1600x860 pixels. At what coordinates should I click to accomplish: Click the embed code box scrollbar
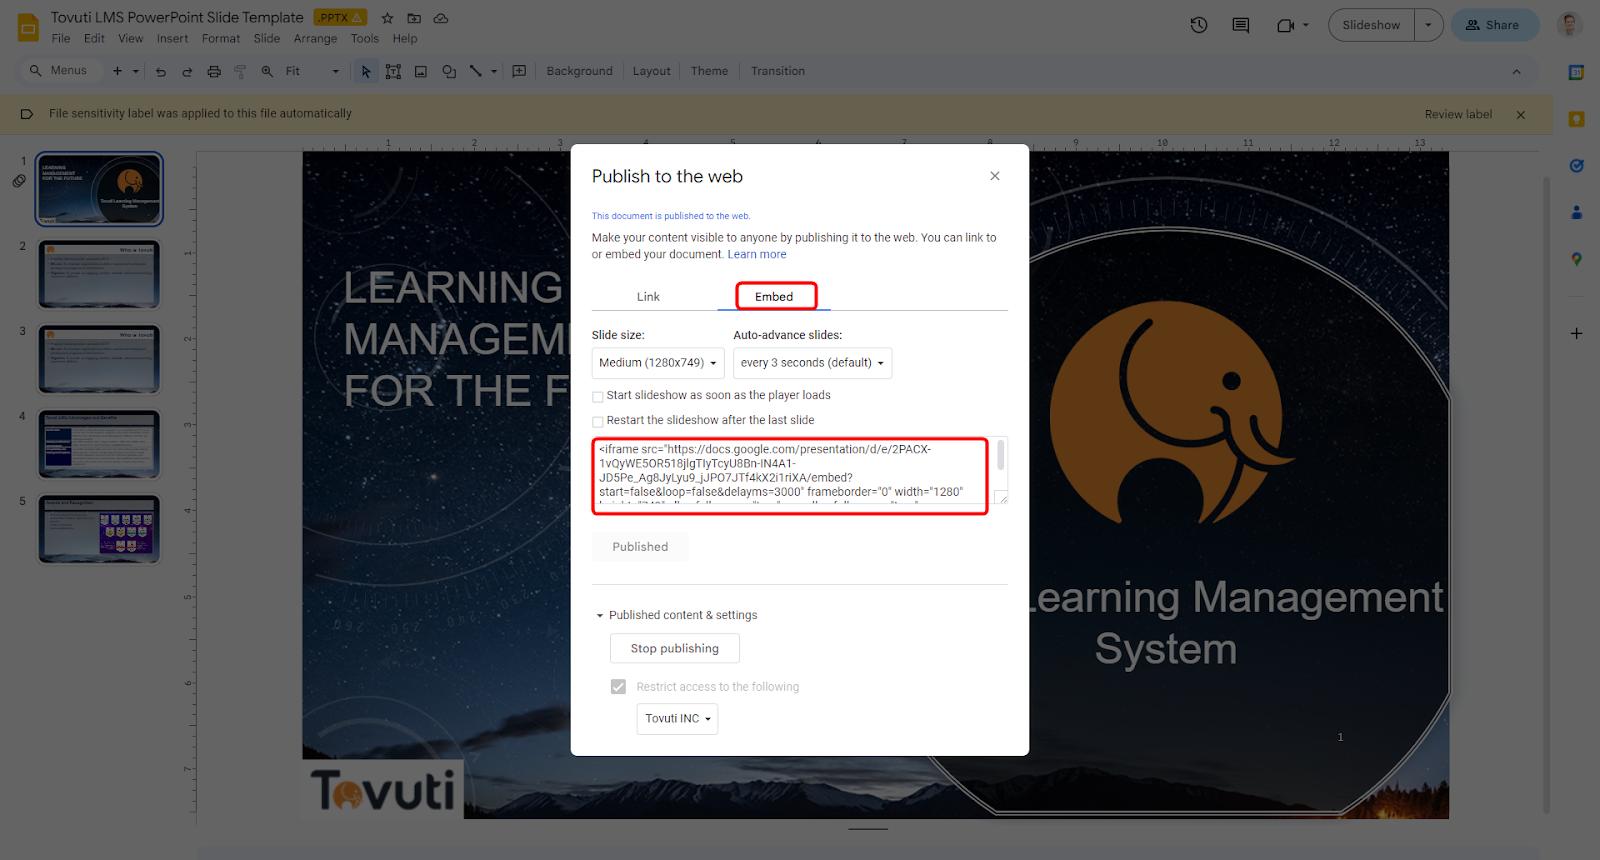point(1001,455)
